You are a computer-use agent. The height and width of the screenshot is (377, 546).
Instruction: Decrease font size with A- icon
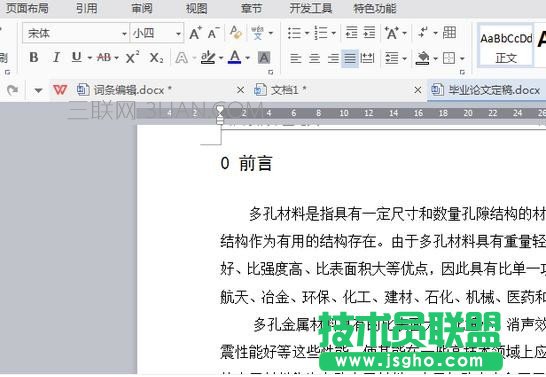[x=213, y=33]
